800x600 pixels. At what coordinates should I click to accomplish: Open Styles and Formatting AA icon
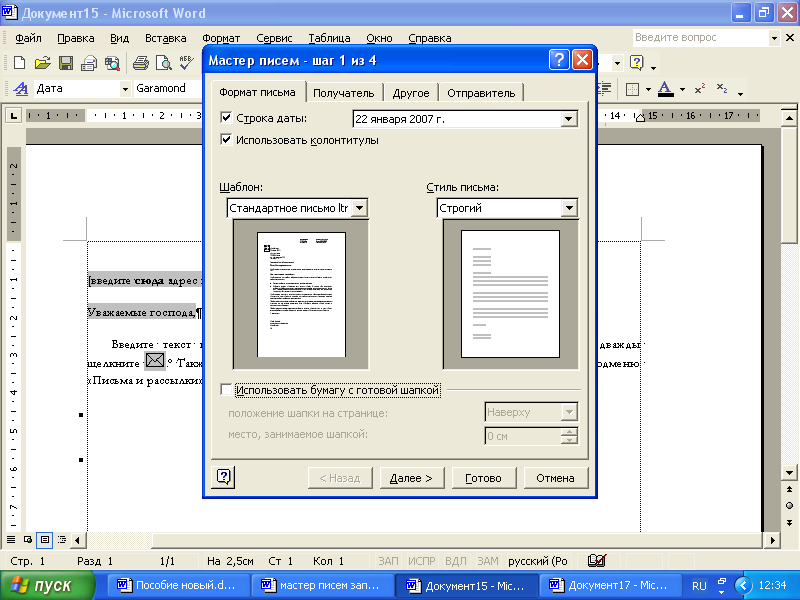pyautogui.click(x=20, y=89)
